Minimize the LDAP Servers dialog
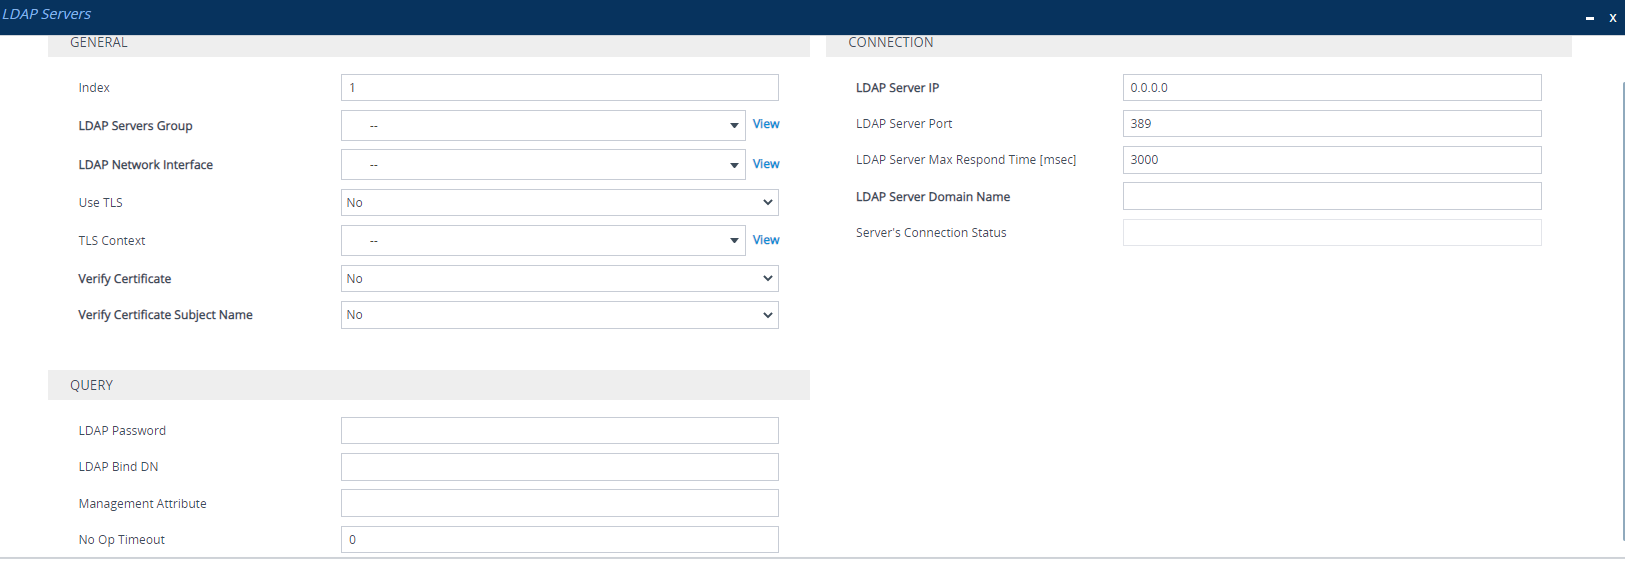The width and height of the screenshot is (1625, 563). click(x=1590, y=18)
